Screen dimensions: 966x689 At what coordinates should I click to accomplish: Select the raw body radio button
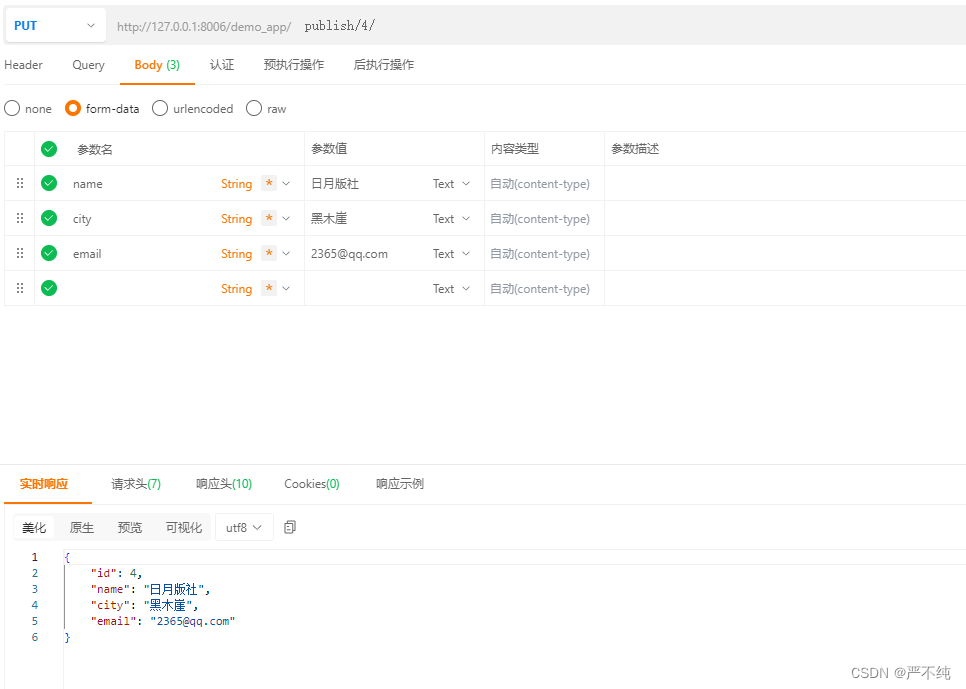point(254,108)
